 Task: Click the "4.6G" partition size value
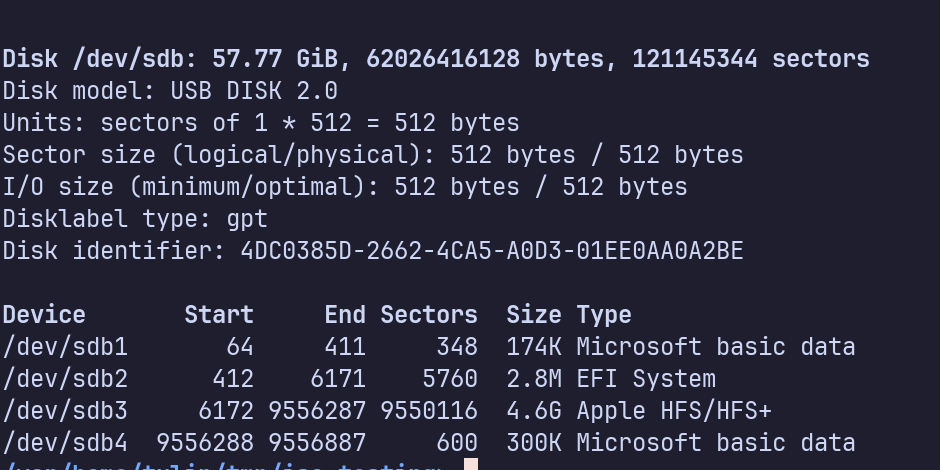(533, 411)
